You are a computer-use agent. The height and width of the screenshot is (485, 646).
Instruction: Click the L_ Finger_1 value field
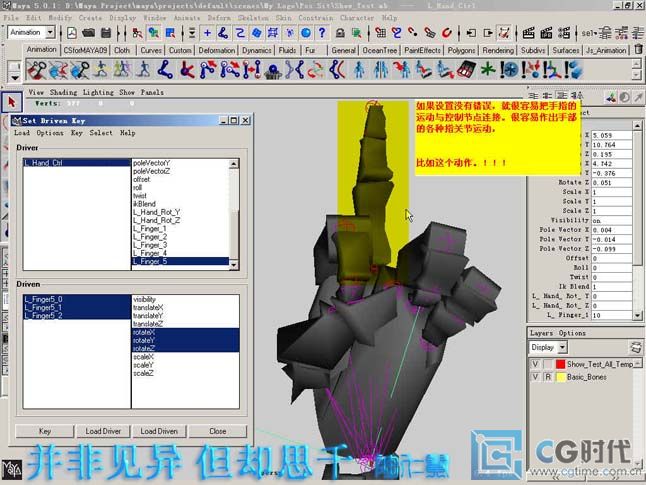(612, 316)
